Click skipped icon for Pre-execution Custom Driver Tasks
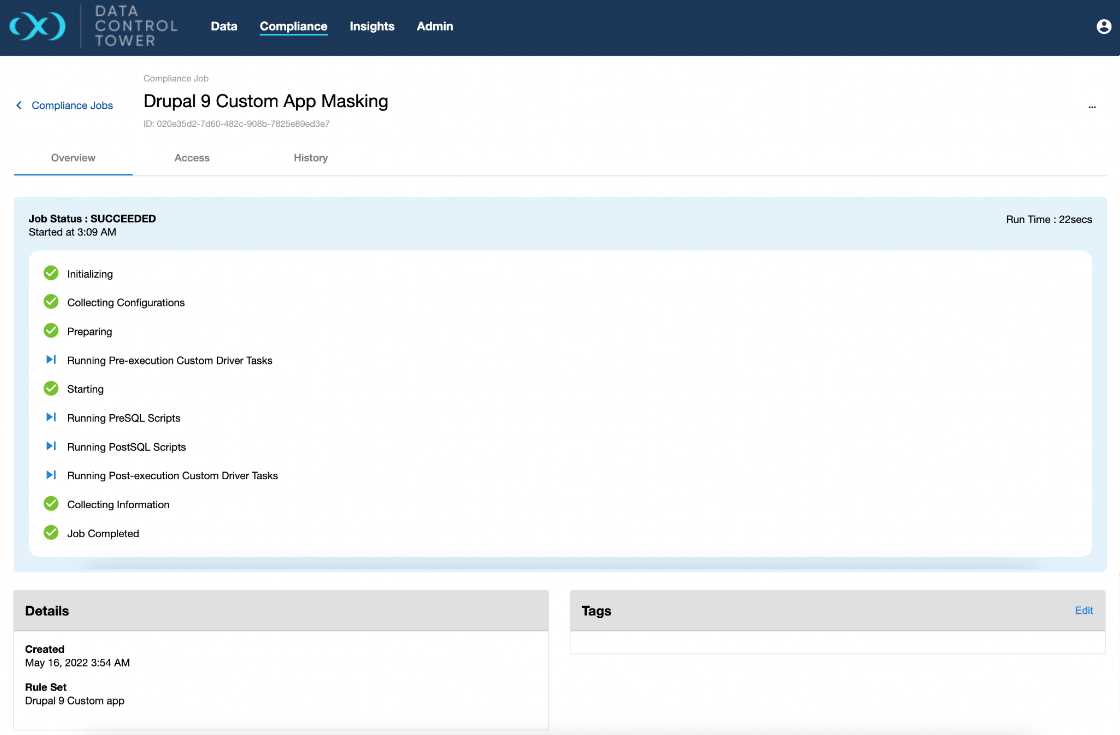1120x735 pixels. (51, 360)
